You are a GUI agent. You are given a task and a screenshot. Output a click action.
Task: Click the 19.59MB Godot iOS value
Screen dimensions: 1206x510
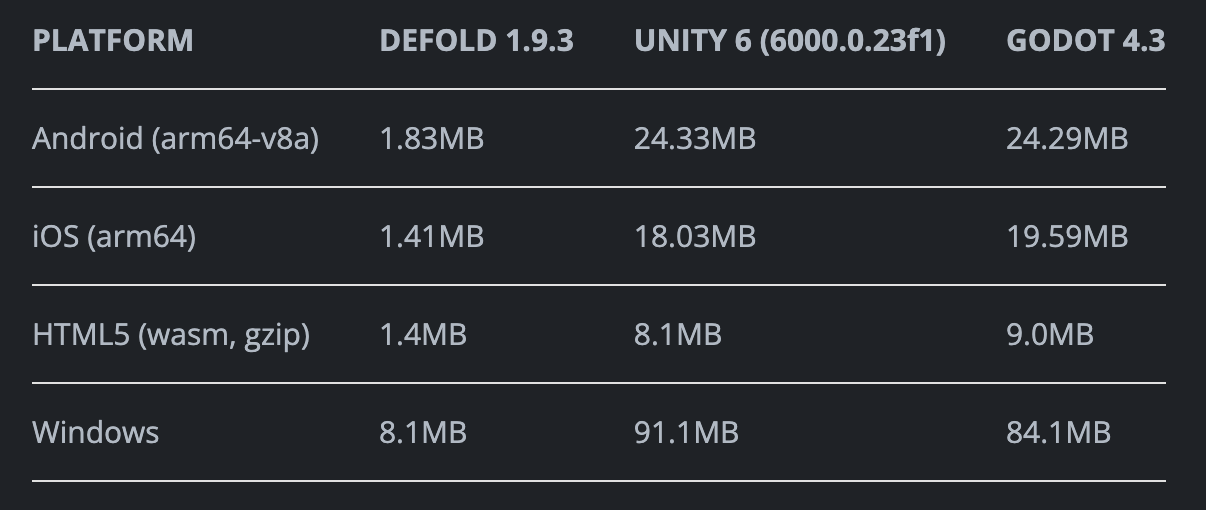(x=1066, y=236)
